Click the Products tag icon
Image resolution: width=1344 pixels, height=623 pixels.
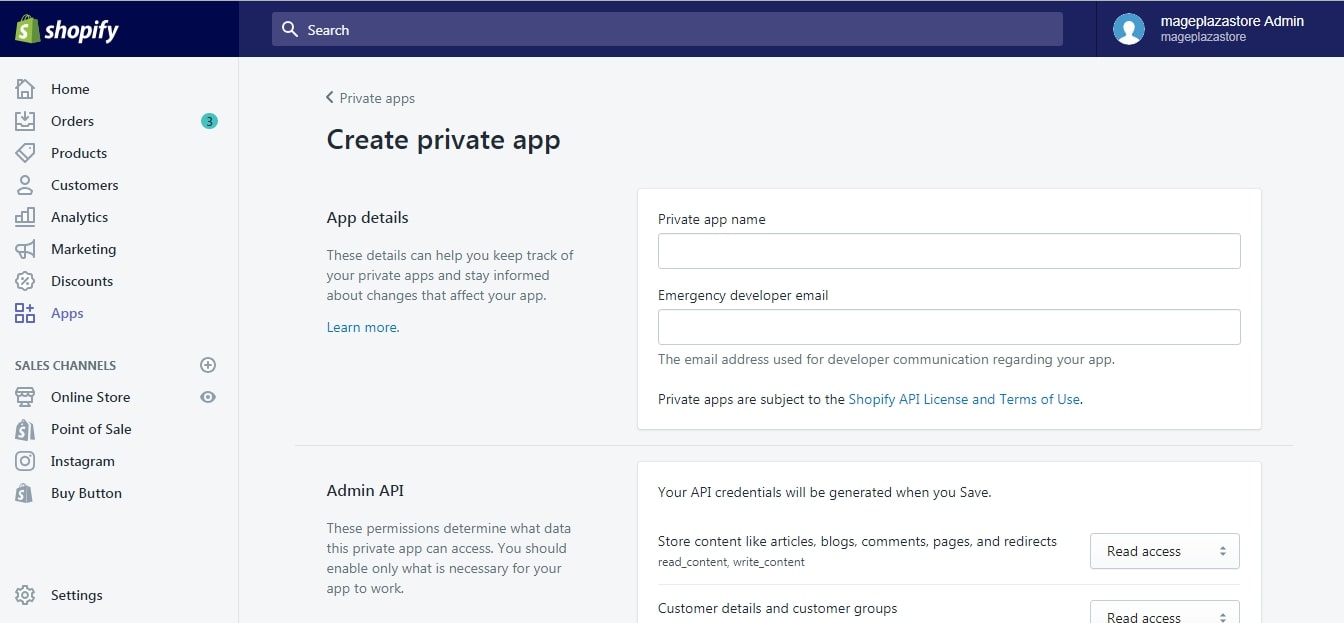[x=25, y=153]
